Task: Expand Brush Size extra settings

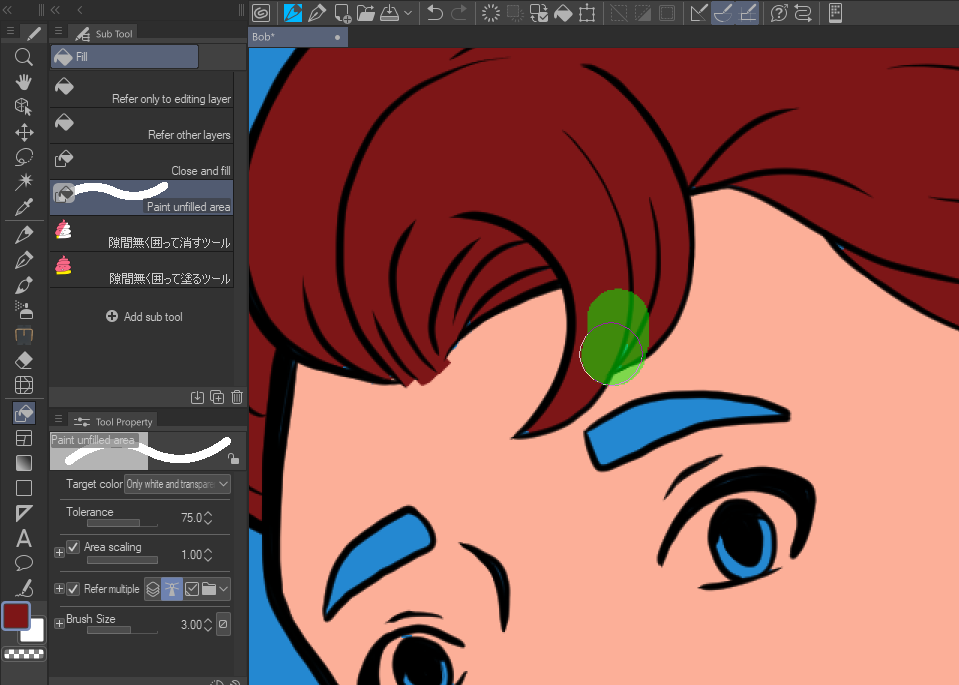Action: pos(59,623)
